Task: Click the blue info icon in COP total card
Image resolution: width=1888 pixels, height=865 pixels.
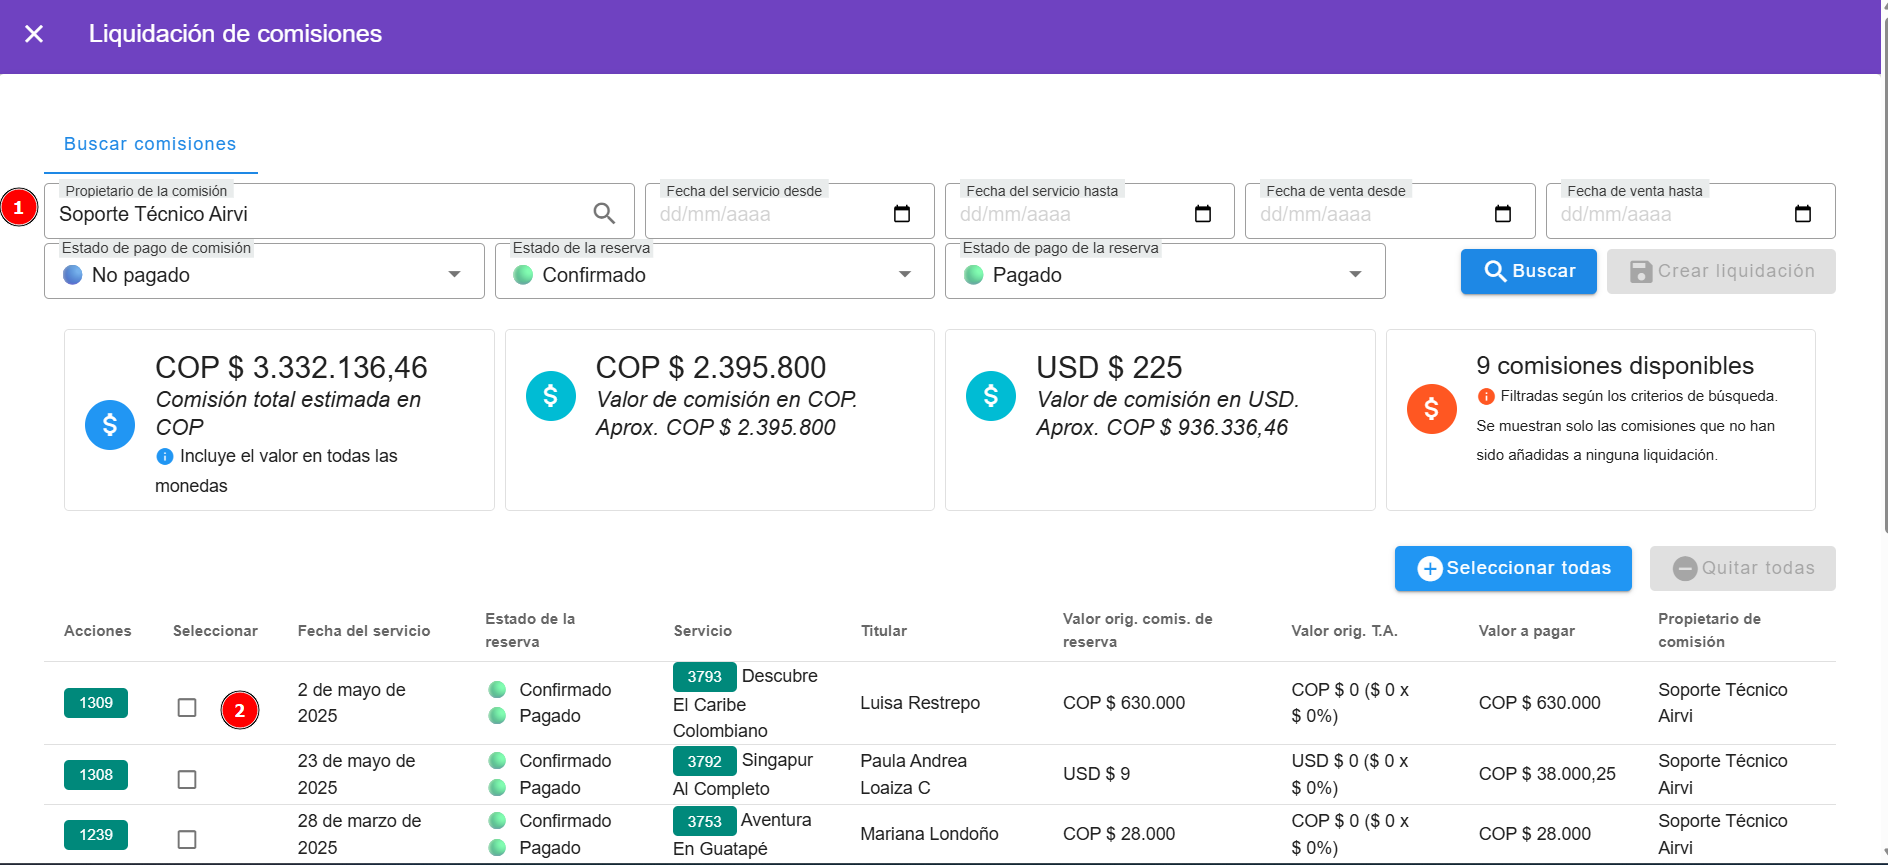Action: pos(165,457)
